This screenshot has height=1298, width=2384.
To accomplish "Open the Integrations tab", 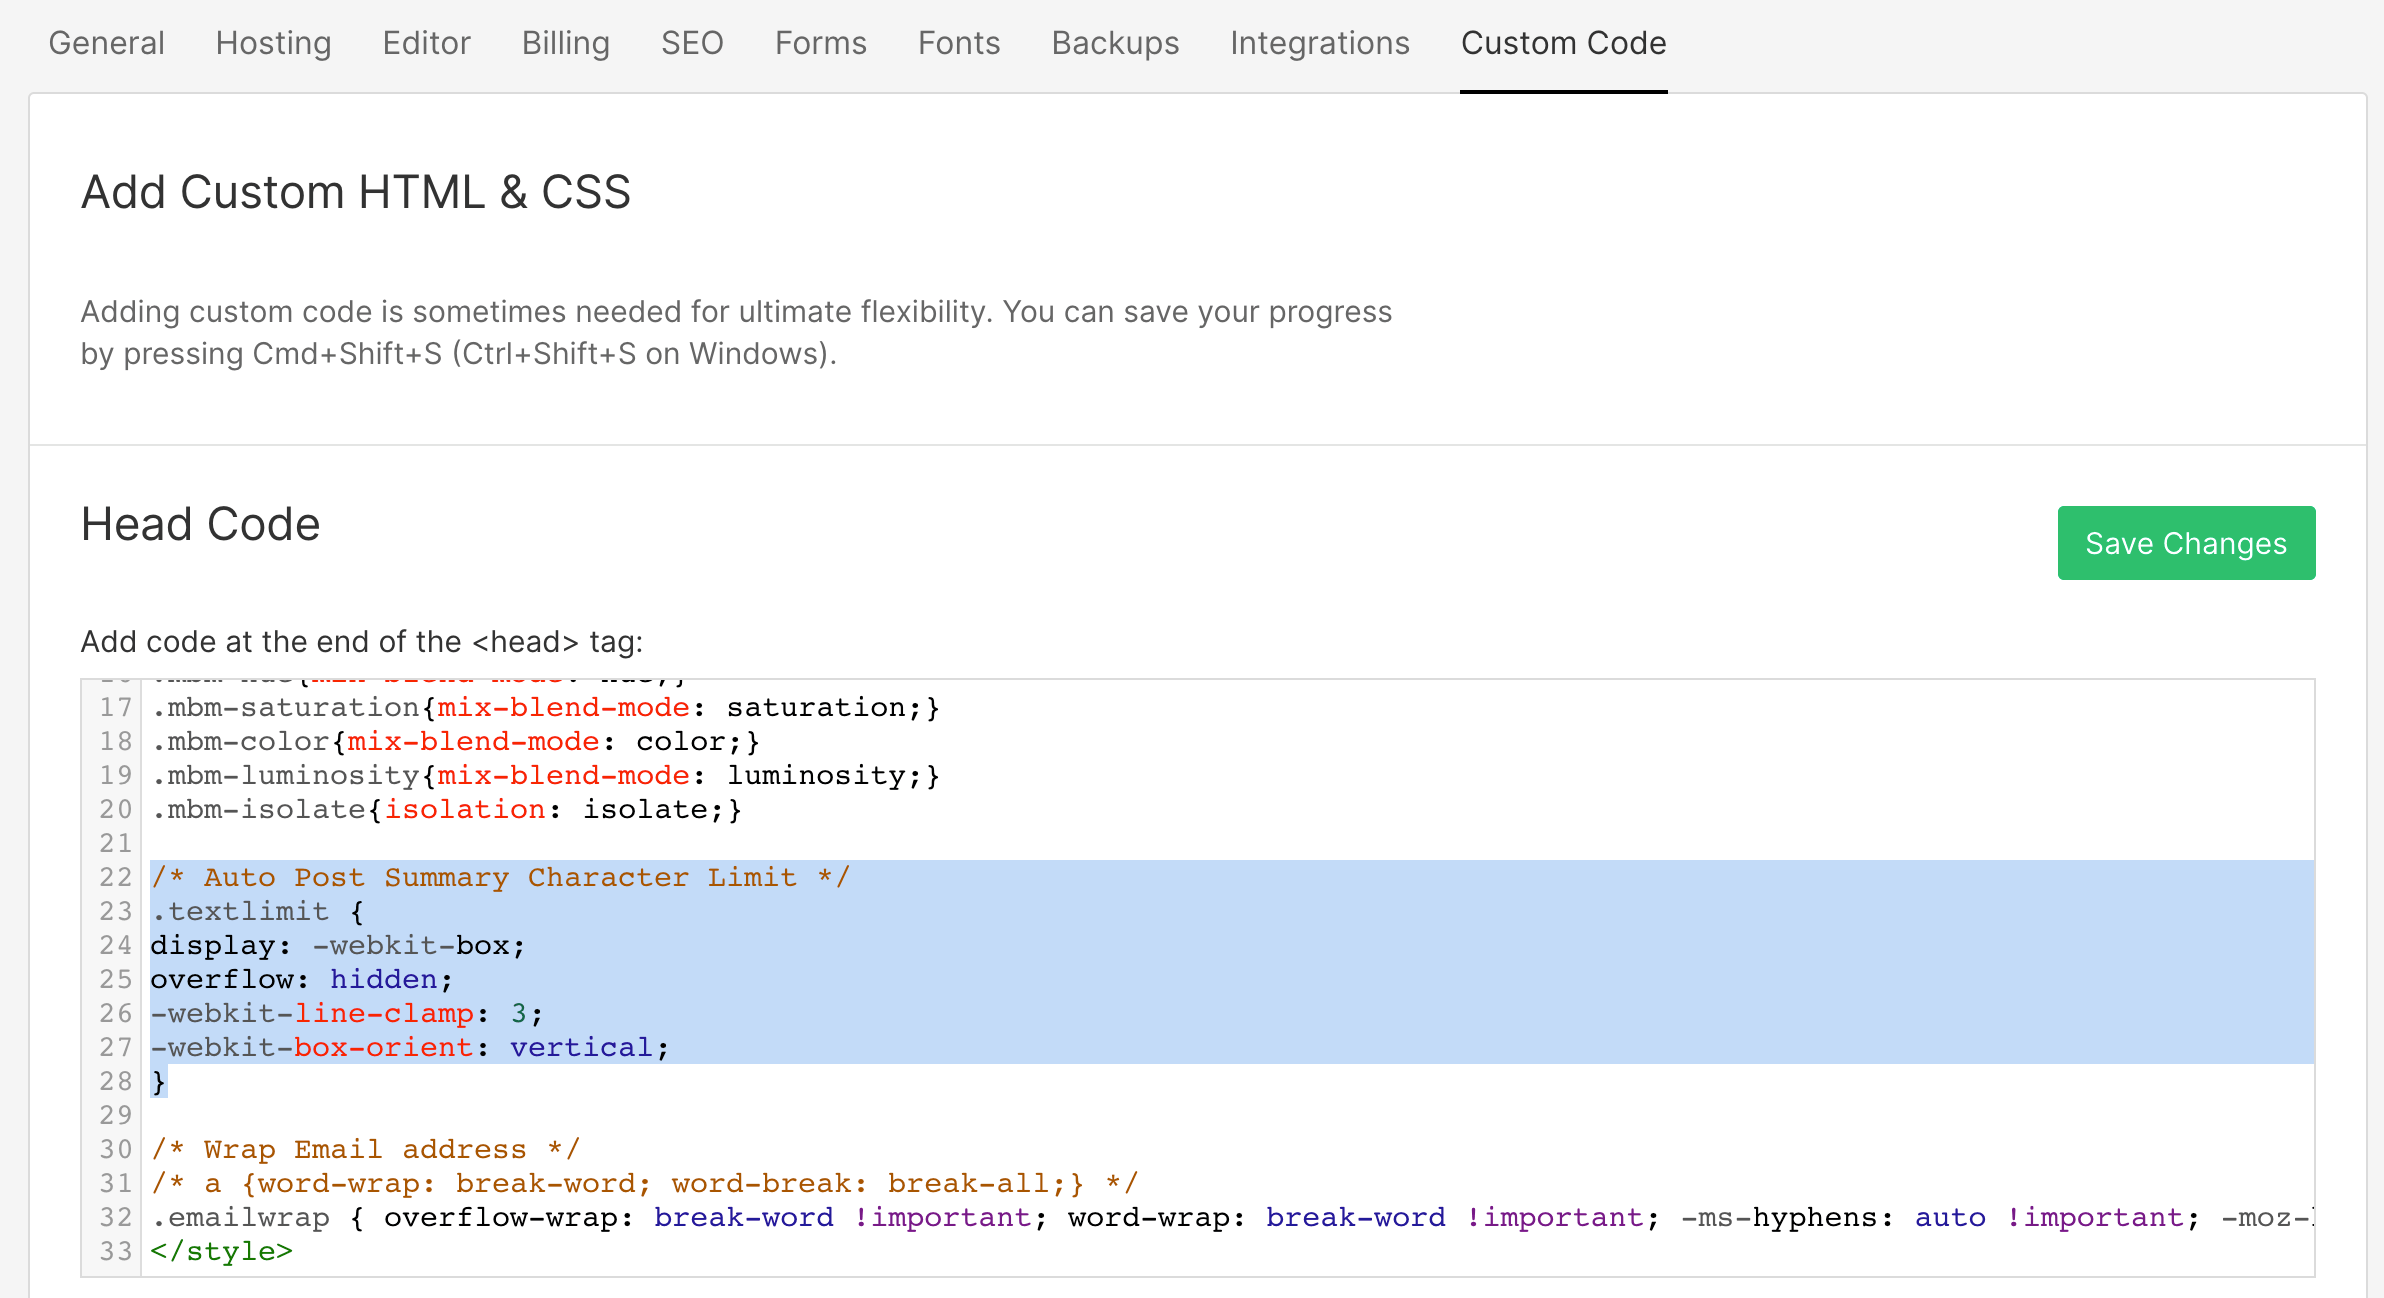I will [x=1319, y=43].
